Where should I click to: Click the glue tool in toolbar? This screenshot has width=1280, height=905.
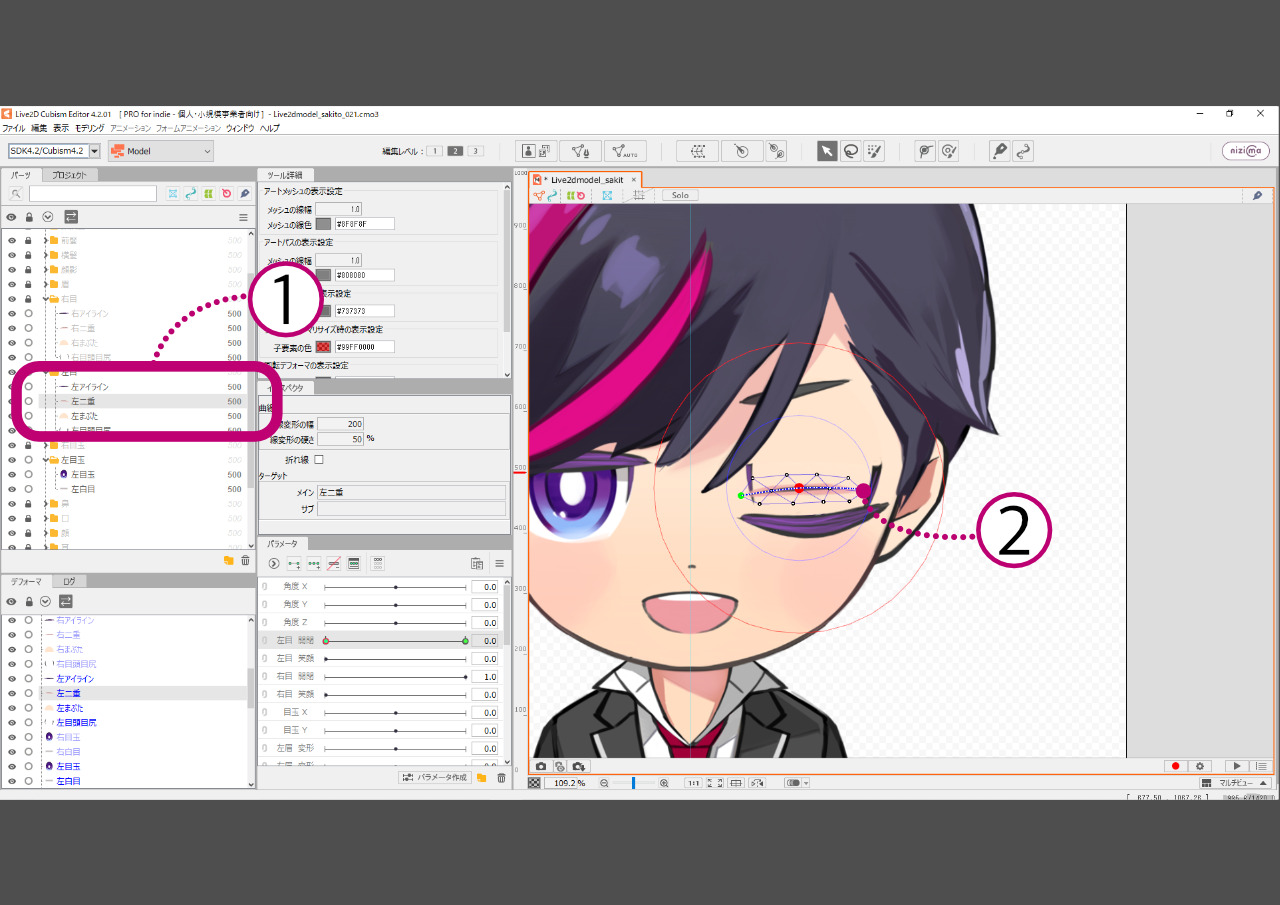pos(776,151)
